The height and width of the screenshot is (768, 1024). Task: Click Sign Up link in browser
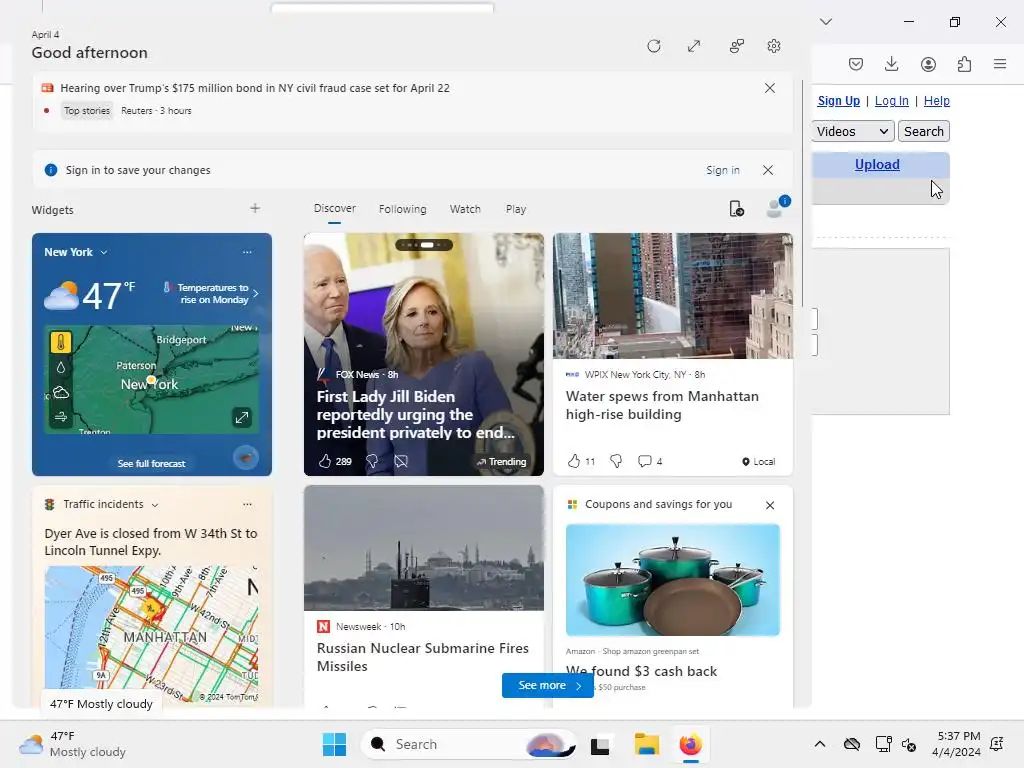tap(839, 101)
